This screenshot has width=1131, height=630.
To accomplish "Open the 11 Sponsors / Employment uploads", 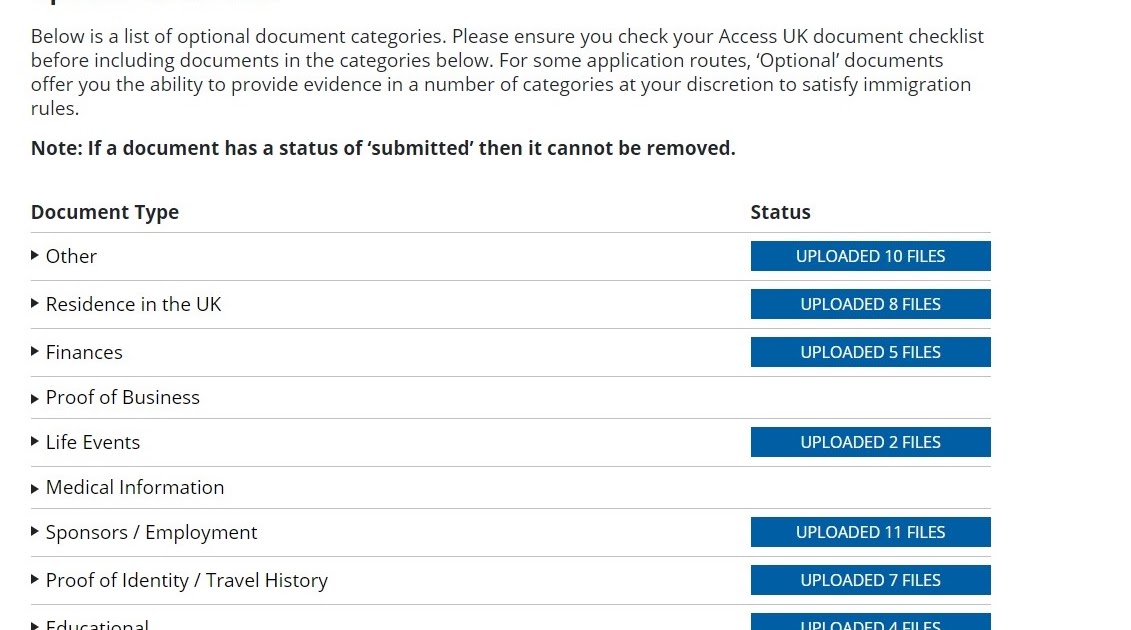I will click(870, 532).
